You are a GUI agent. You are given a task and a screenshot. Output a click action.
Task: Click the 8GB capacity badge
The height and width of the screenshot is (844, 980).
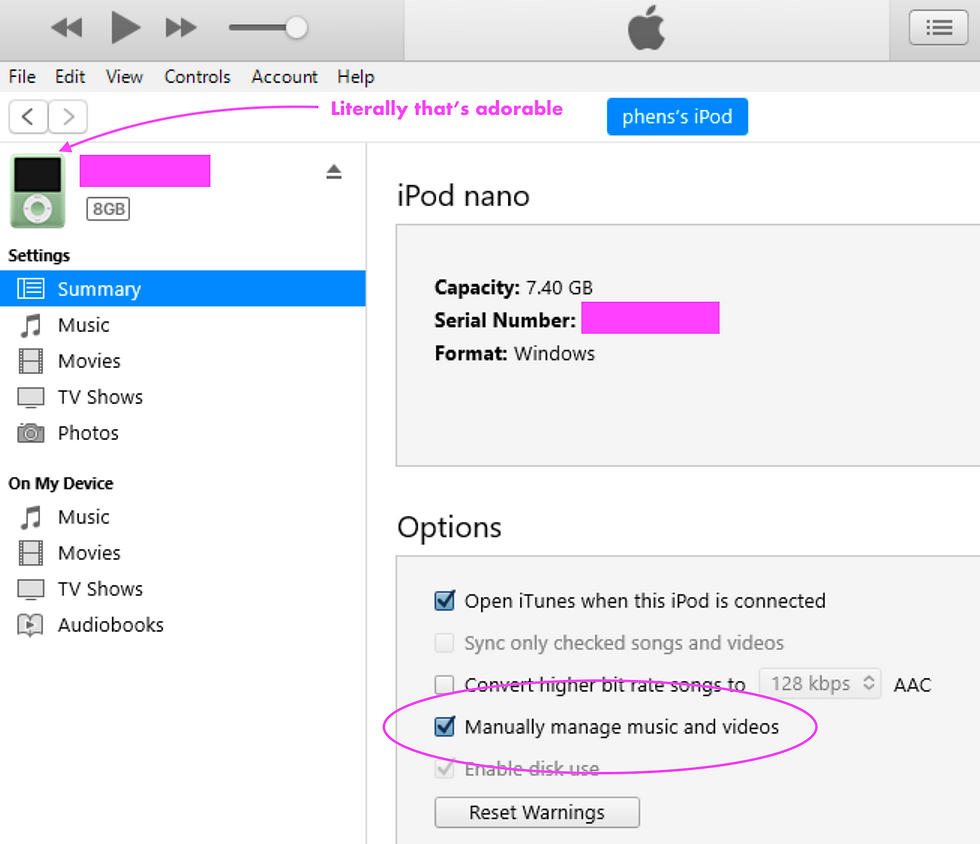pyautogui.click(x=108, y=209)
